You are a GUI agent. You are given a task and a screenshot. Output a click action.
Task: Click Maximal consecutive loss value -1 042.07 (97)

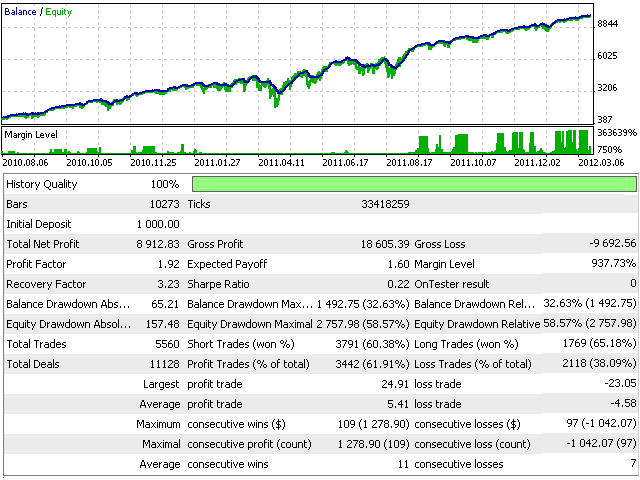601,444
